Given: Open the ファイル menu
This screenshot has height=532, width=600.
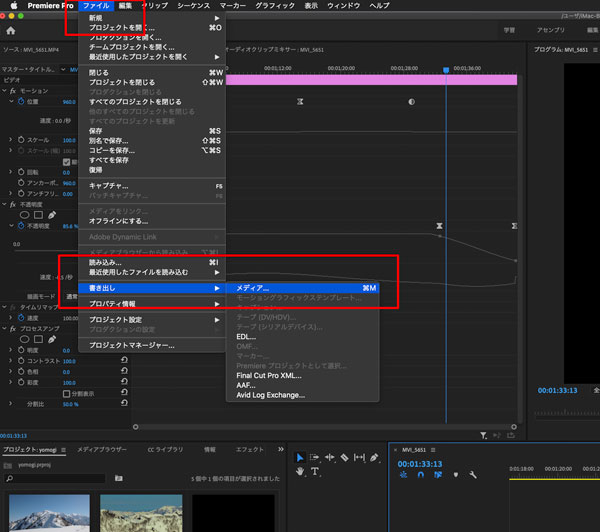Looking at the screenshot, I should point(96,5).
